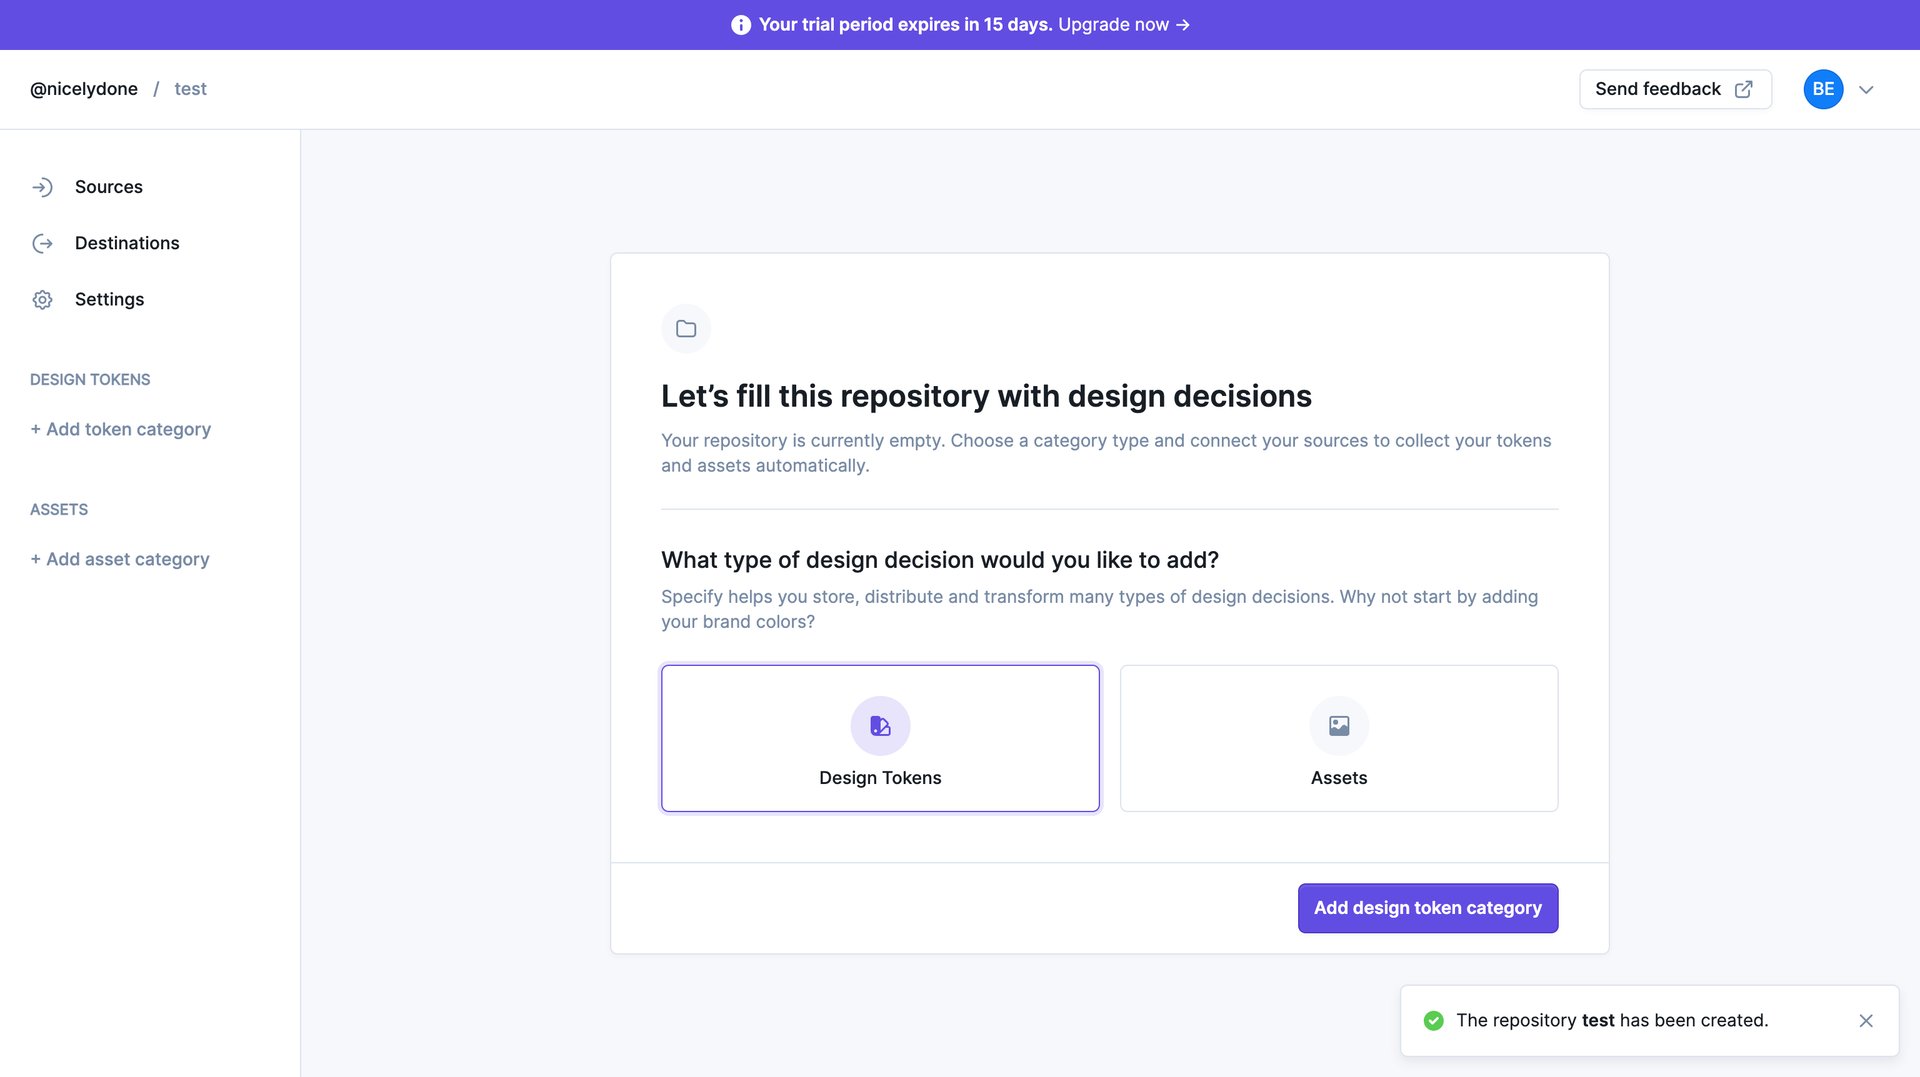Navigate to @nicelydone in the breadcrumb
This screenshot has height=1077, width=1920.
[84, 89]
